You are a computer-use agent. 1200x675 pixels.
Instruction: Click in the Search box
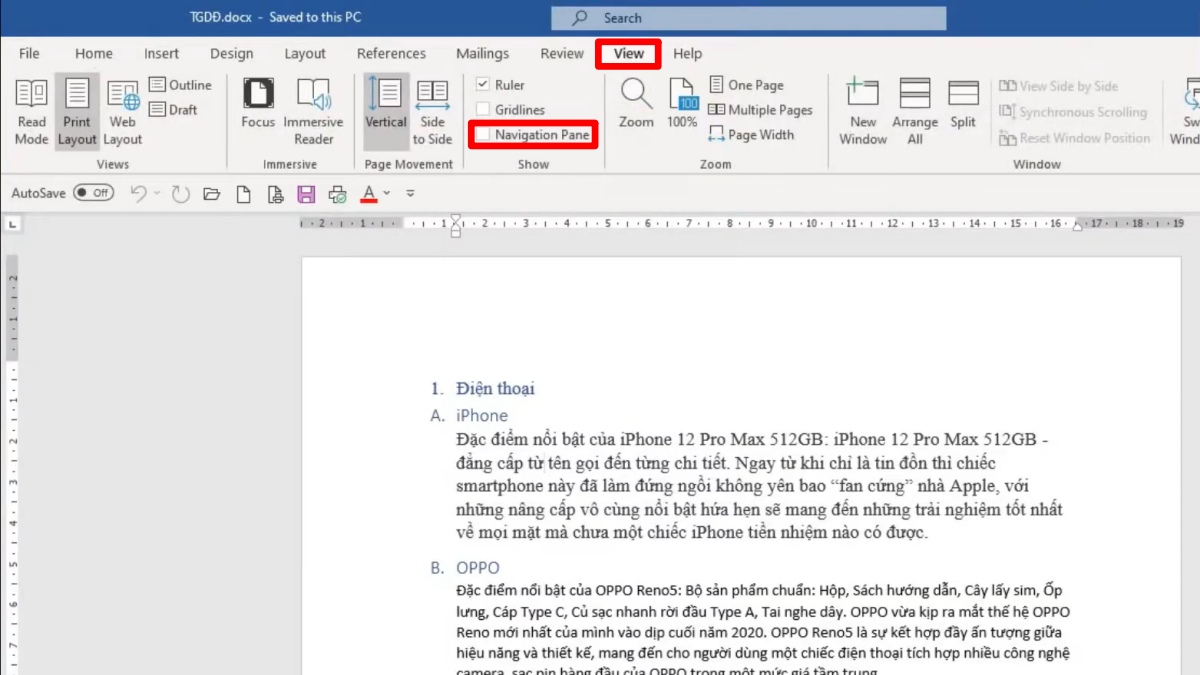(x=748, y=18)
